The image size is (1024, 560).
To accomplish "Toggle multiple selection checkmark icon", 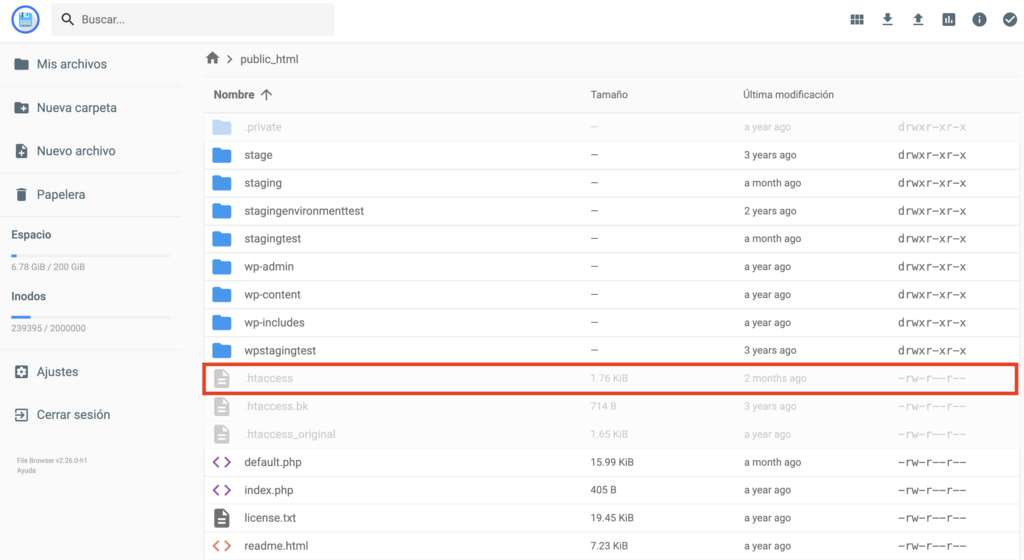I will (1009, 19).
